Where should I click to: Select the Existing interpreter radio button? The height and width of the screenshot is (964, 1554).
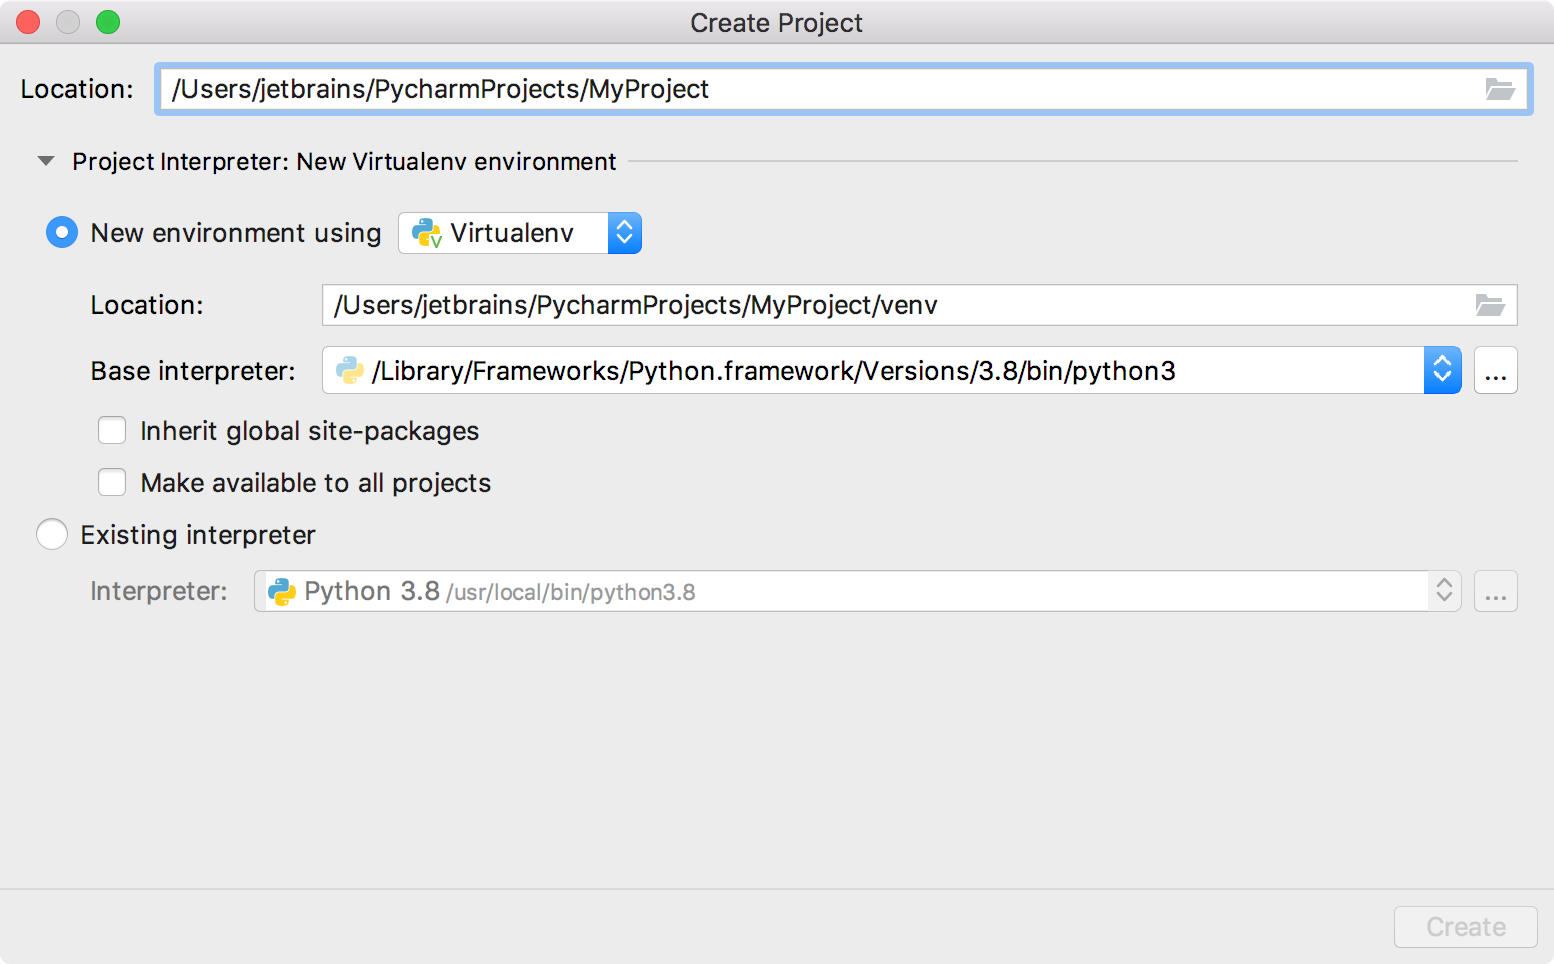click(52, 534)
